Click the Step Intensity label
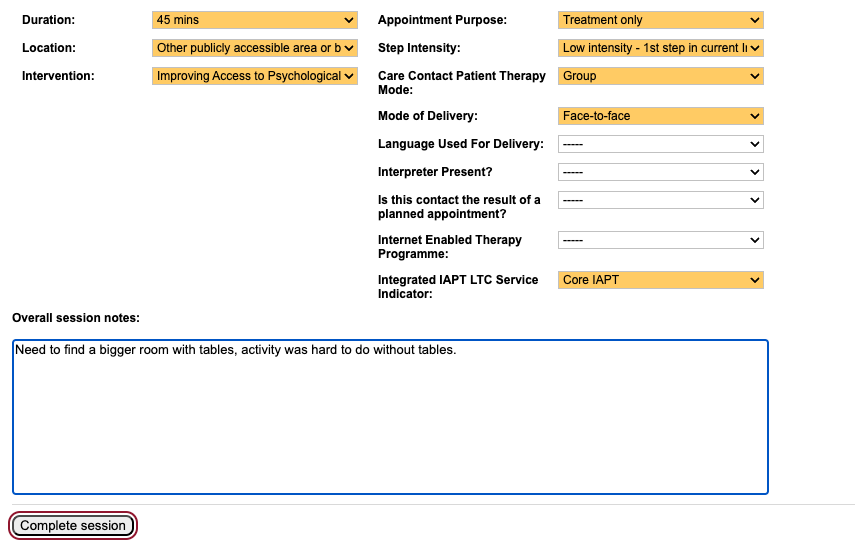Screen dimensions: 866x546 [419, 48]
